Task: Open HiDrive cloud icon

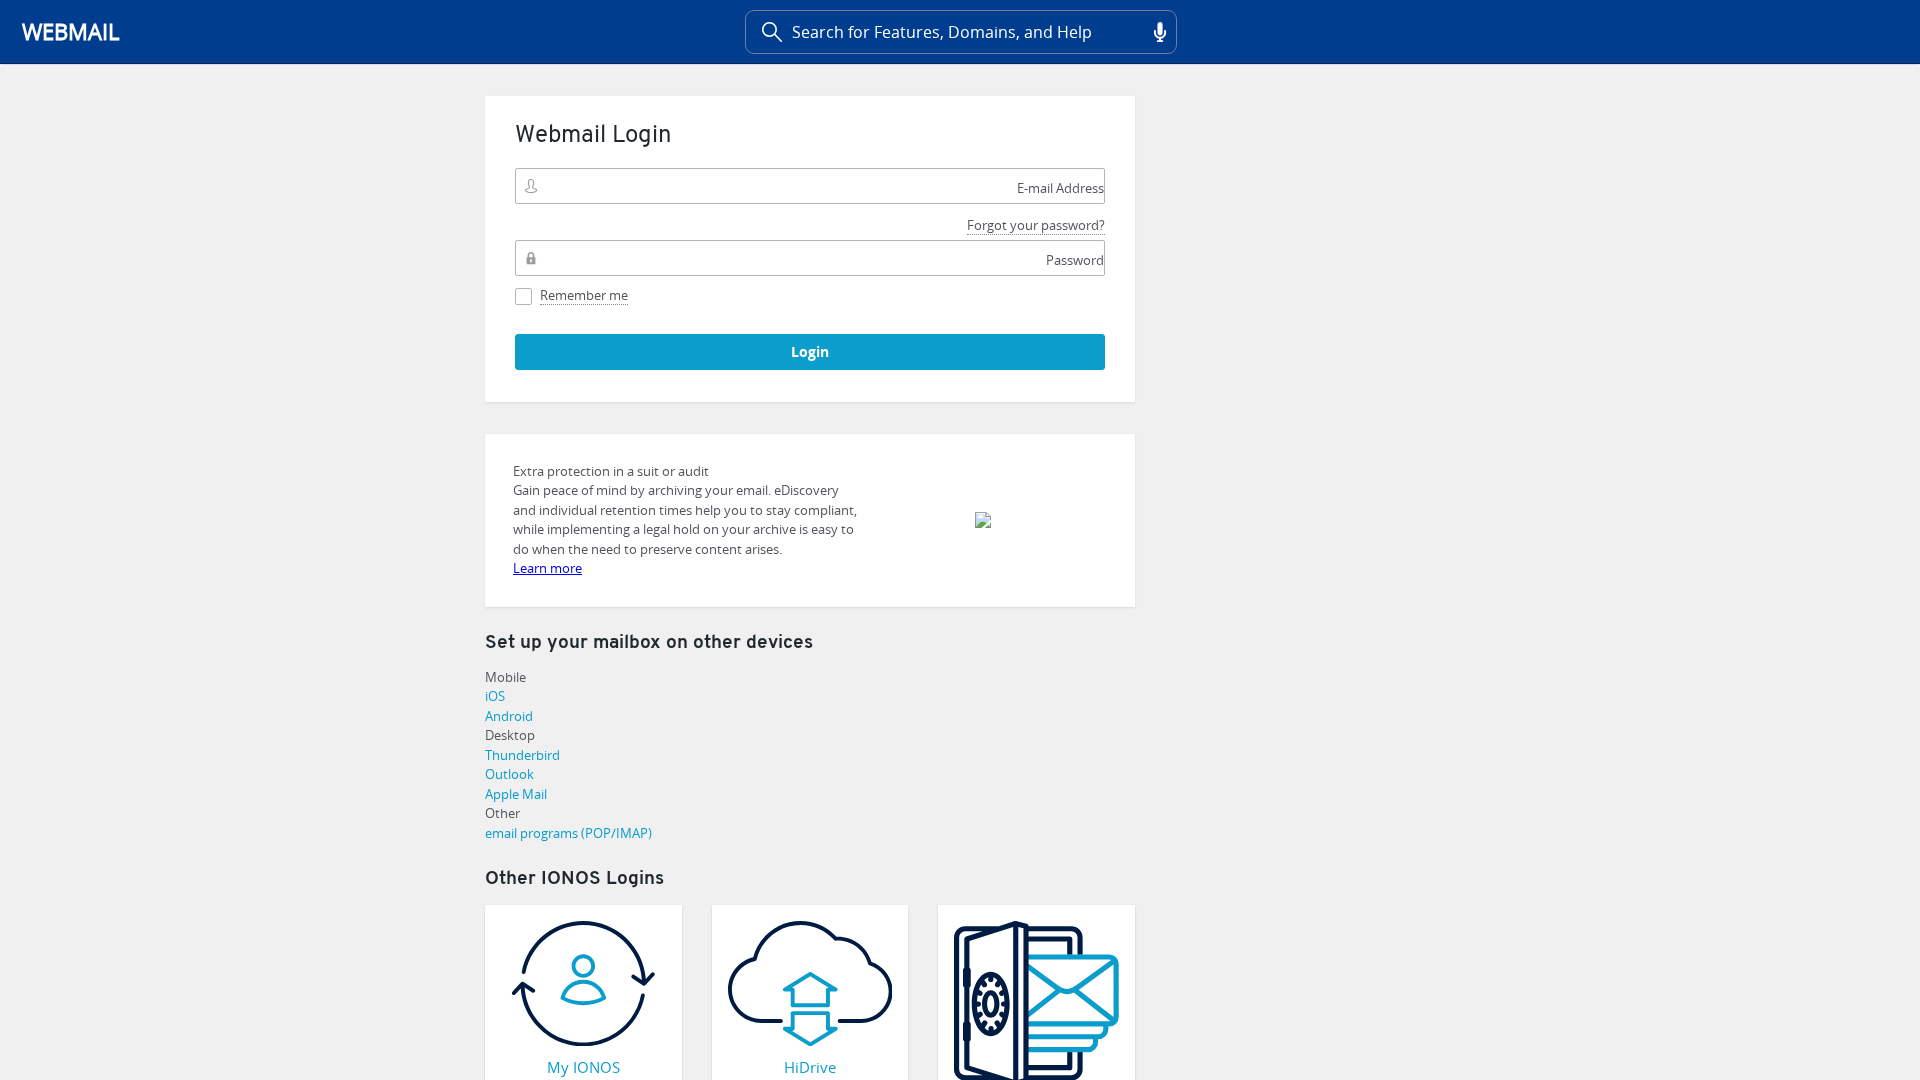Action: pyautogui.click(x=810, y=984)
